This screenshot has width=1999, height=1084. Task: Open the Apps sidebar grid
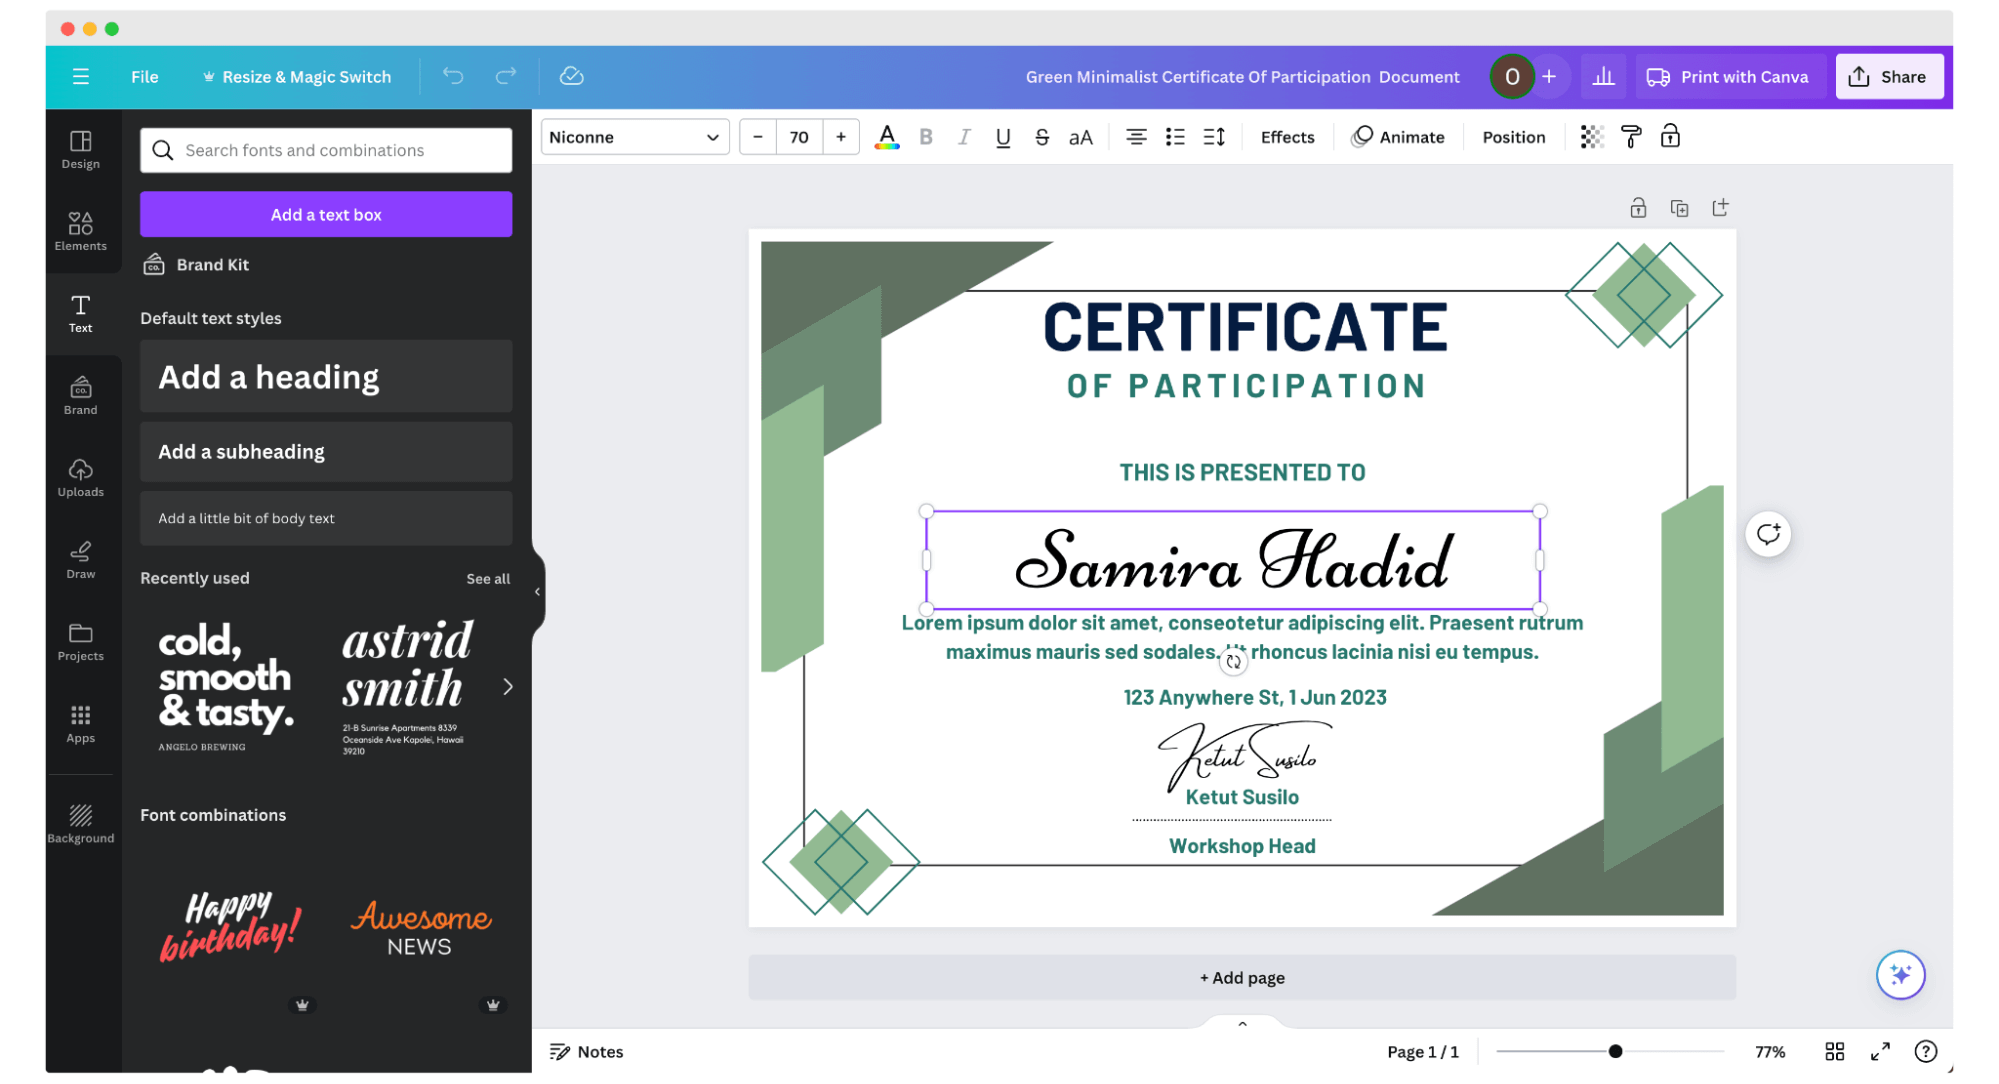pyautogui.click(x=81, y=723)
